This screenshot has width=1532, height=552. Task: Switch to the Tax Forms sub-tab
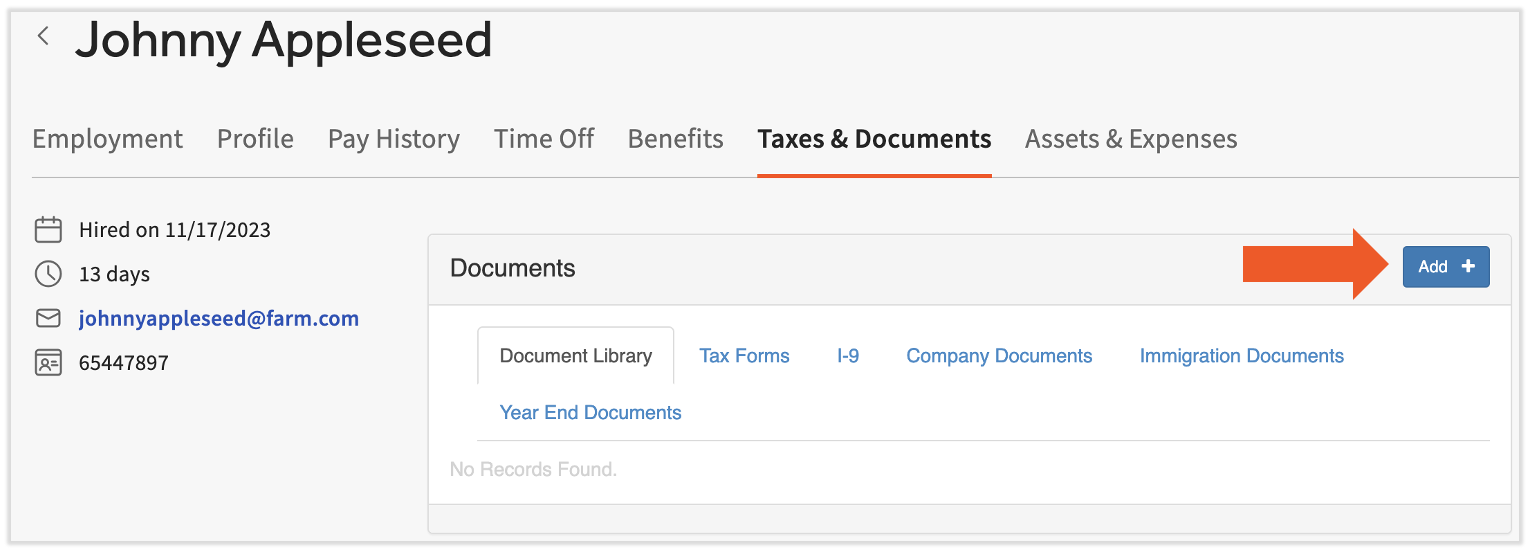pos(744,356)
